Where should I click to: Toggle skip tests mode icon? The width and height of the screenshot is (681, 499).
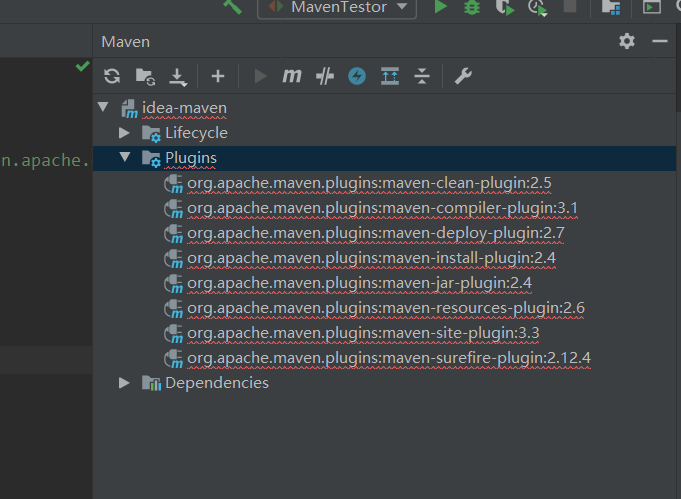pos(325,76)
